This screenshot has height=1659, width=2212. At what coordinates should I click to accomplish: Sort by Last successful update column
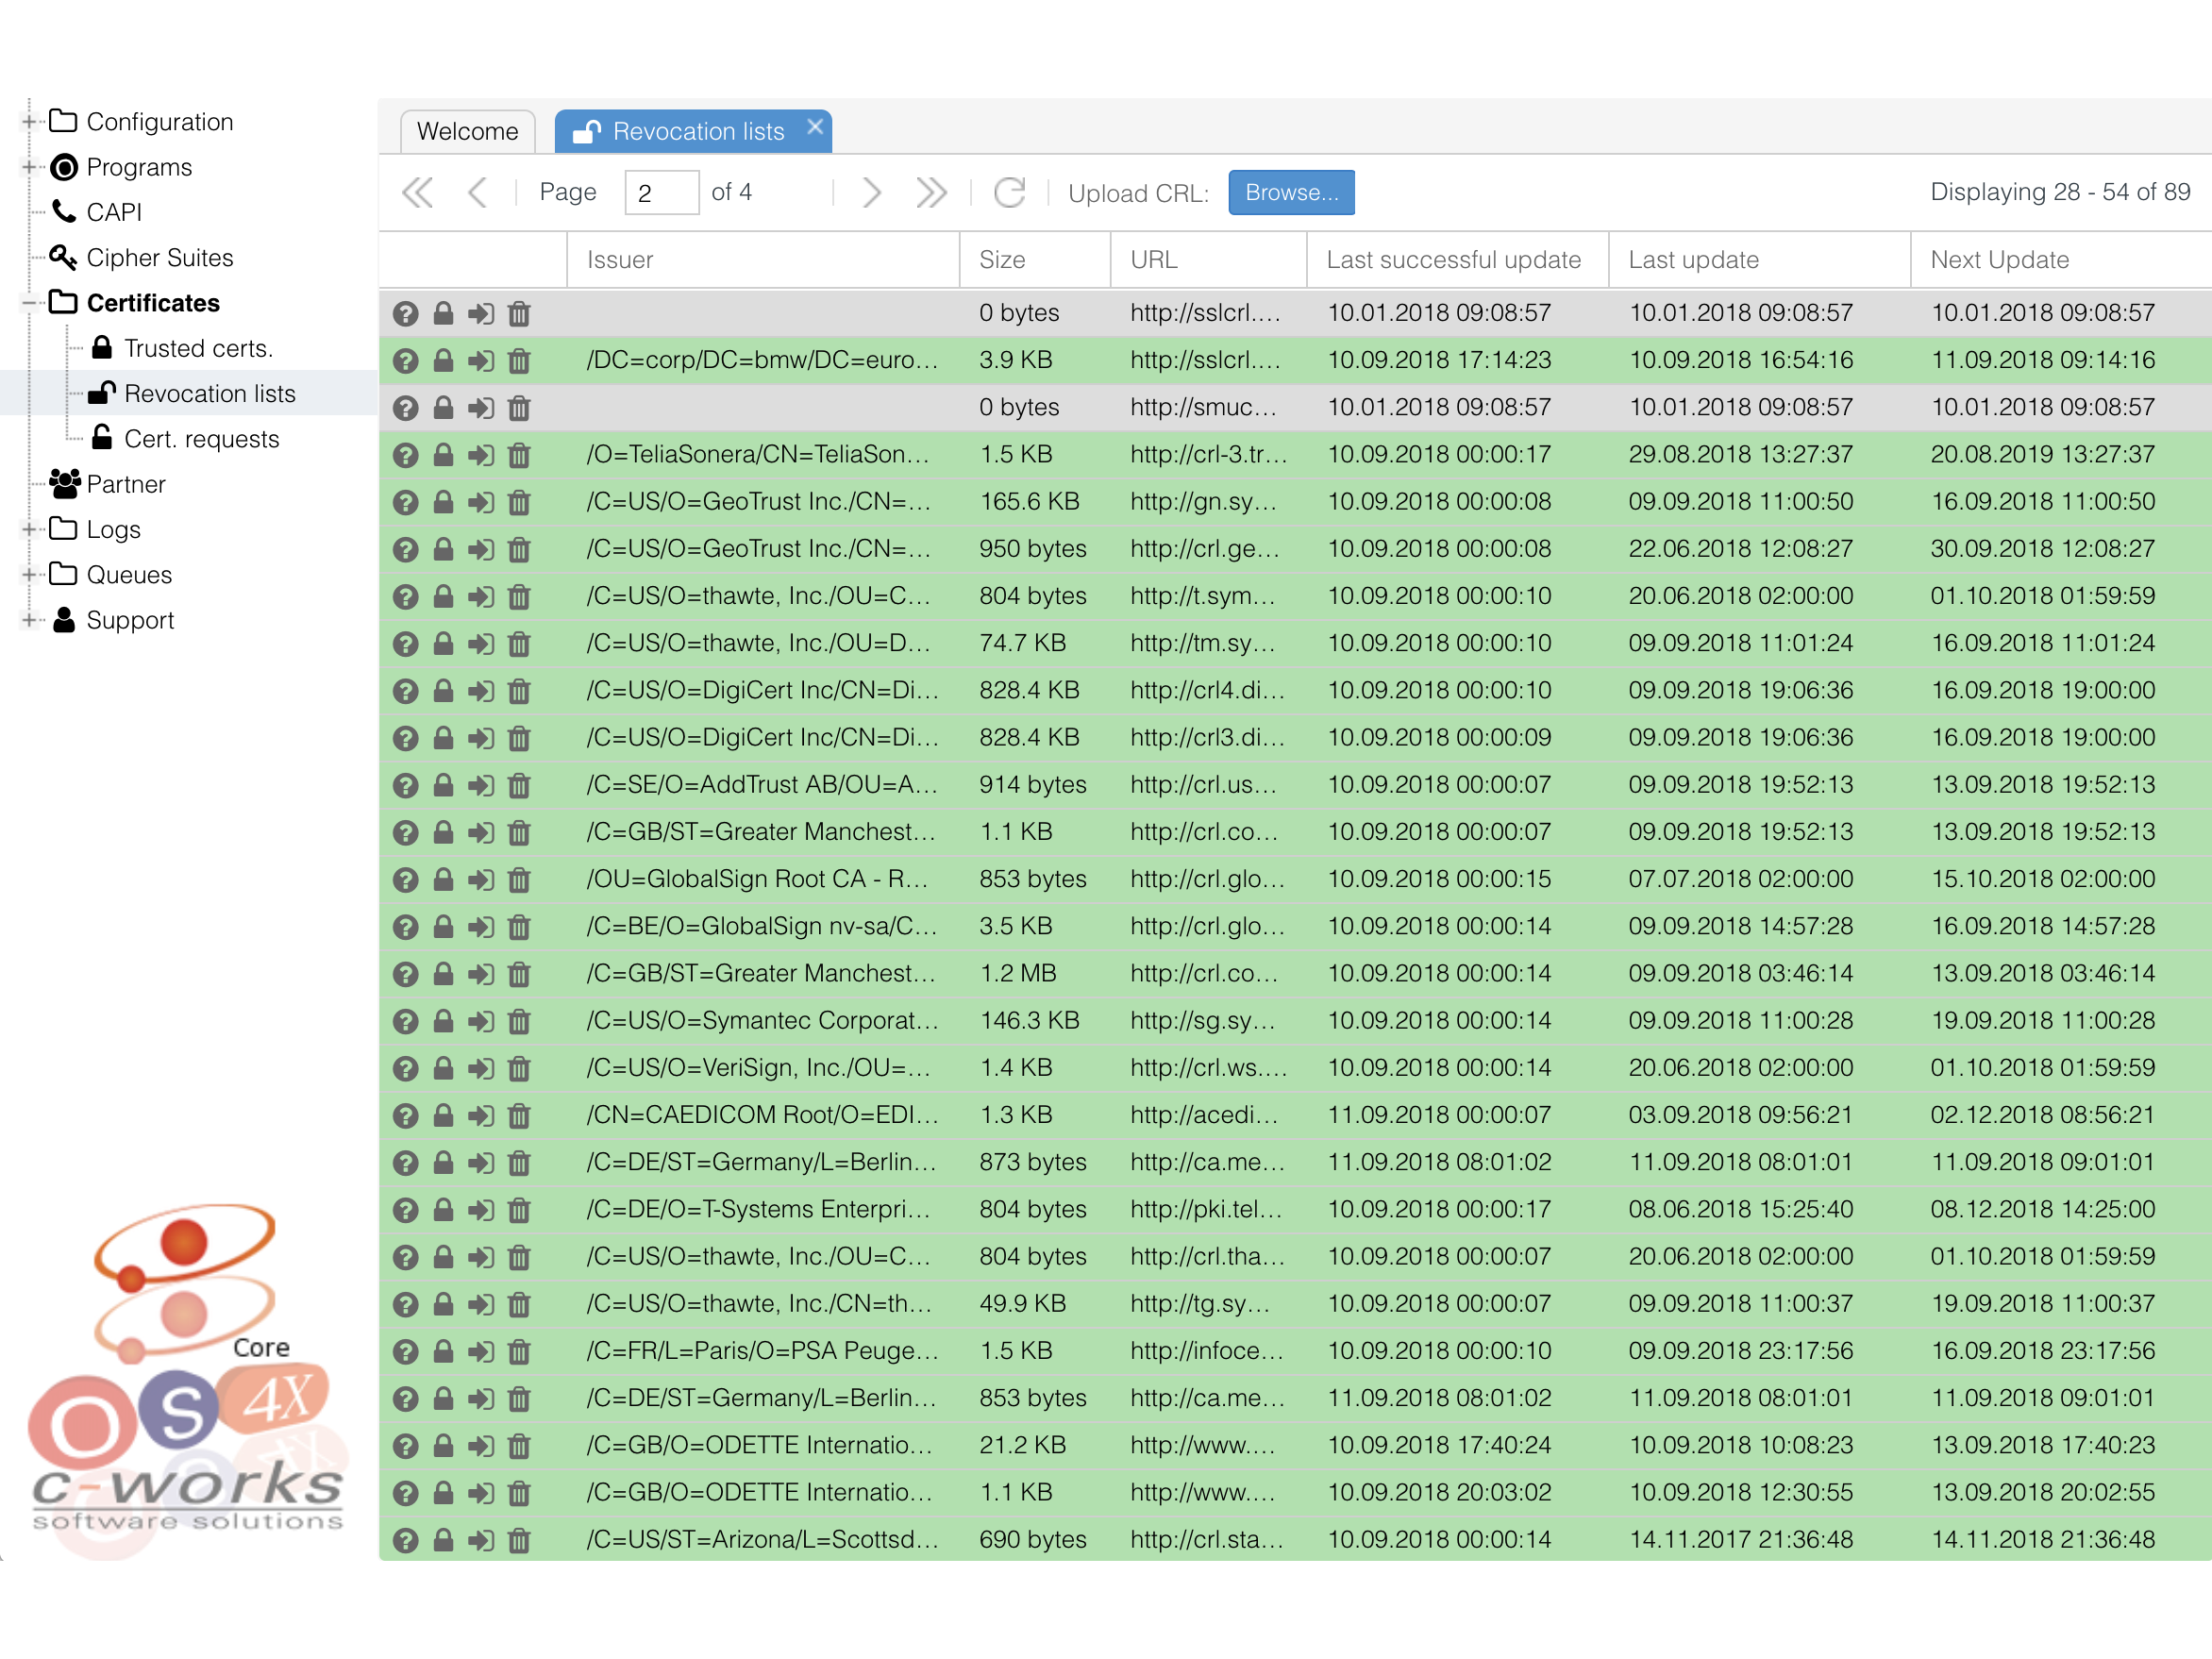[1457, 260]
